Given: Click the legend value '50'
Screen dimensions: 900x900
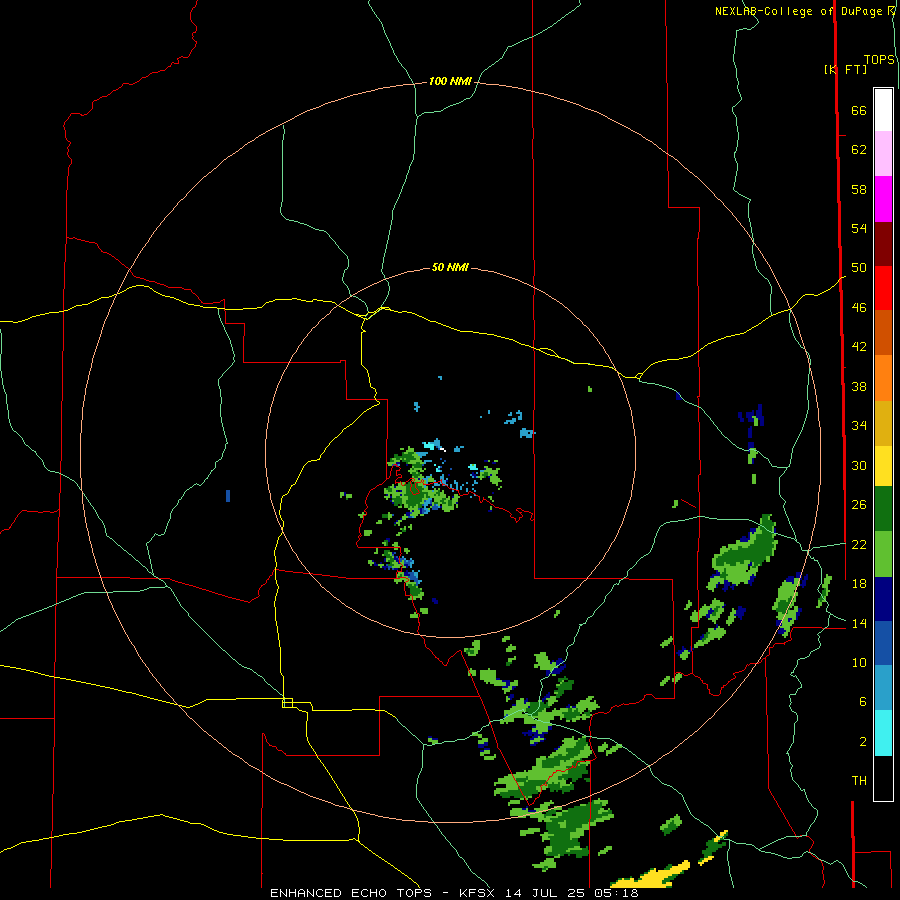Looking at the screenshot, I should [x=859, y=267].
